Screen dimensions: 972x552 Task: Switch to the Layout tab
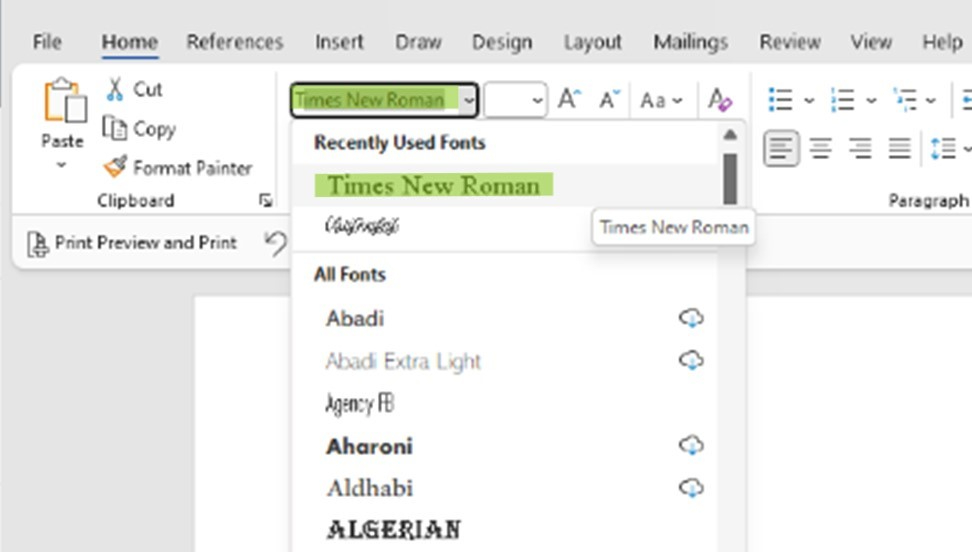pyautogui.click(x=592, y=42)
